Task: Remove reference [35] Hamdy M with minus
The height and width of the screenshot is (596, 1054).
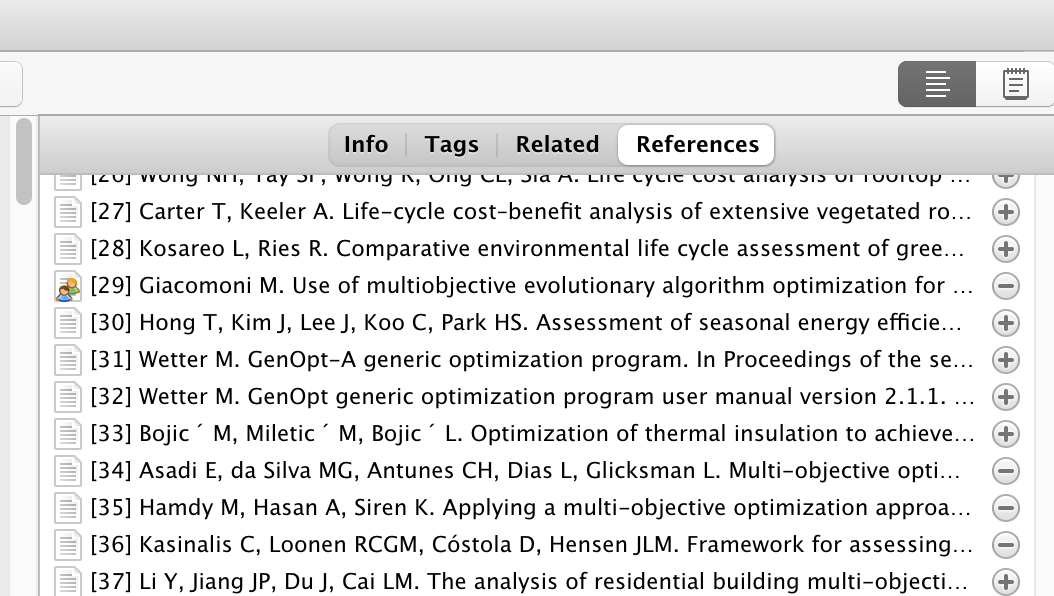Action: pyautogui.click(x=1006, y=508)
